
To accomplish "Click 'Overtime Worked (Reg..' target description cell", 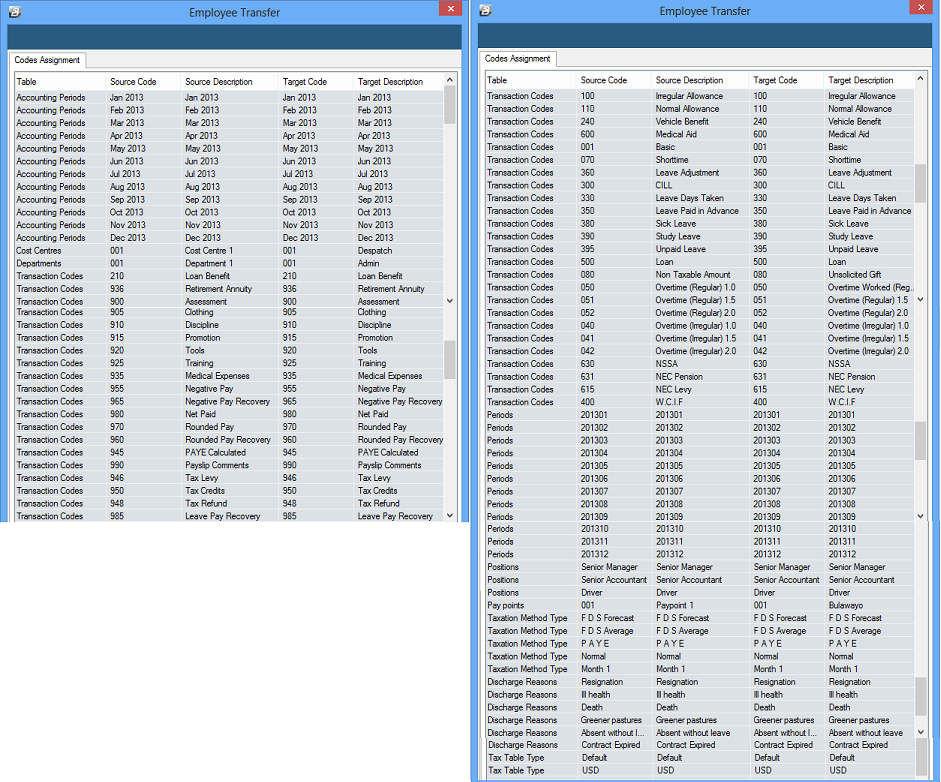I will coord(869,287).
